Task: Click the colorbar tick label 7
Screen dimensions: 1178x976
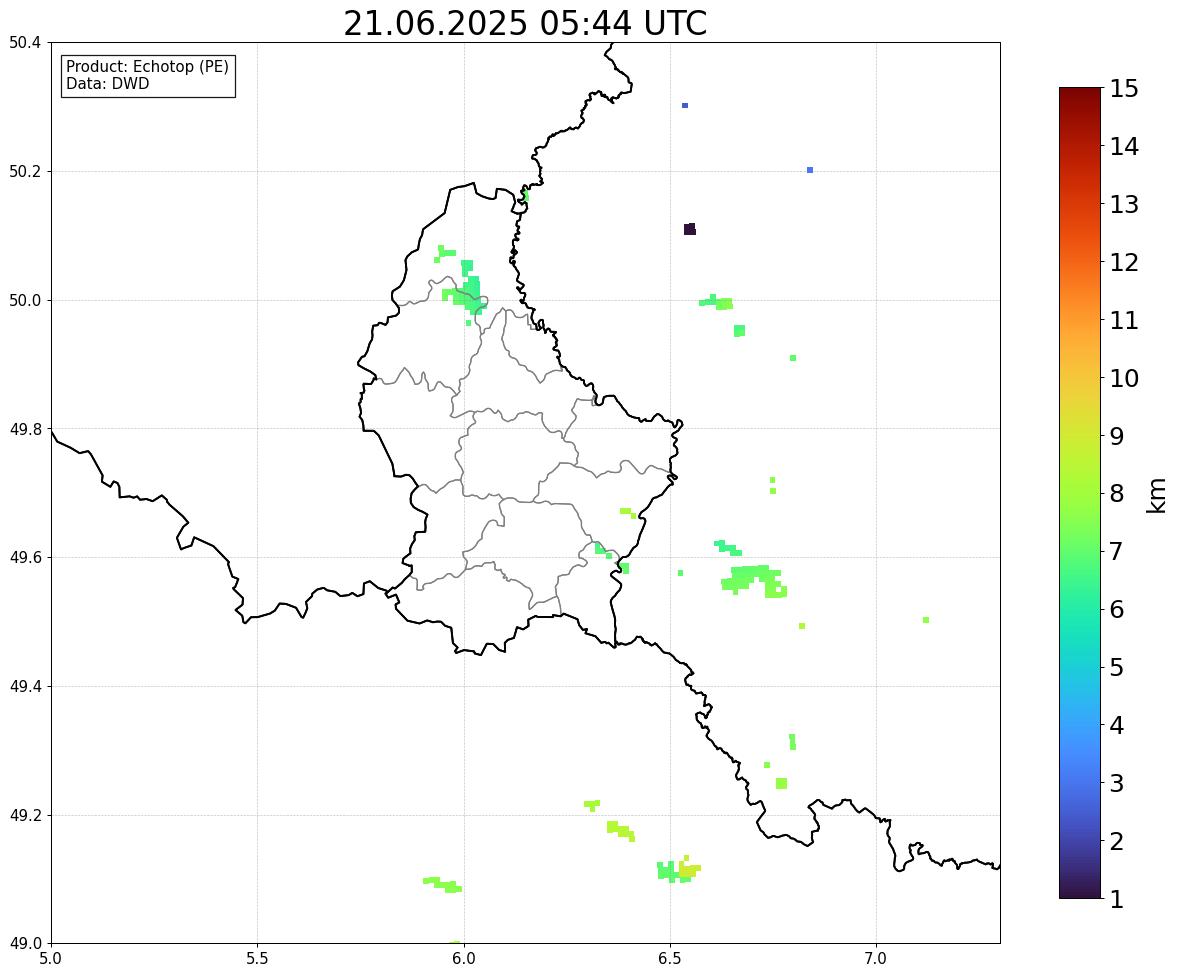Action: (x=1116, y=551)
